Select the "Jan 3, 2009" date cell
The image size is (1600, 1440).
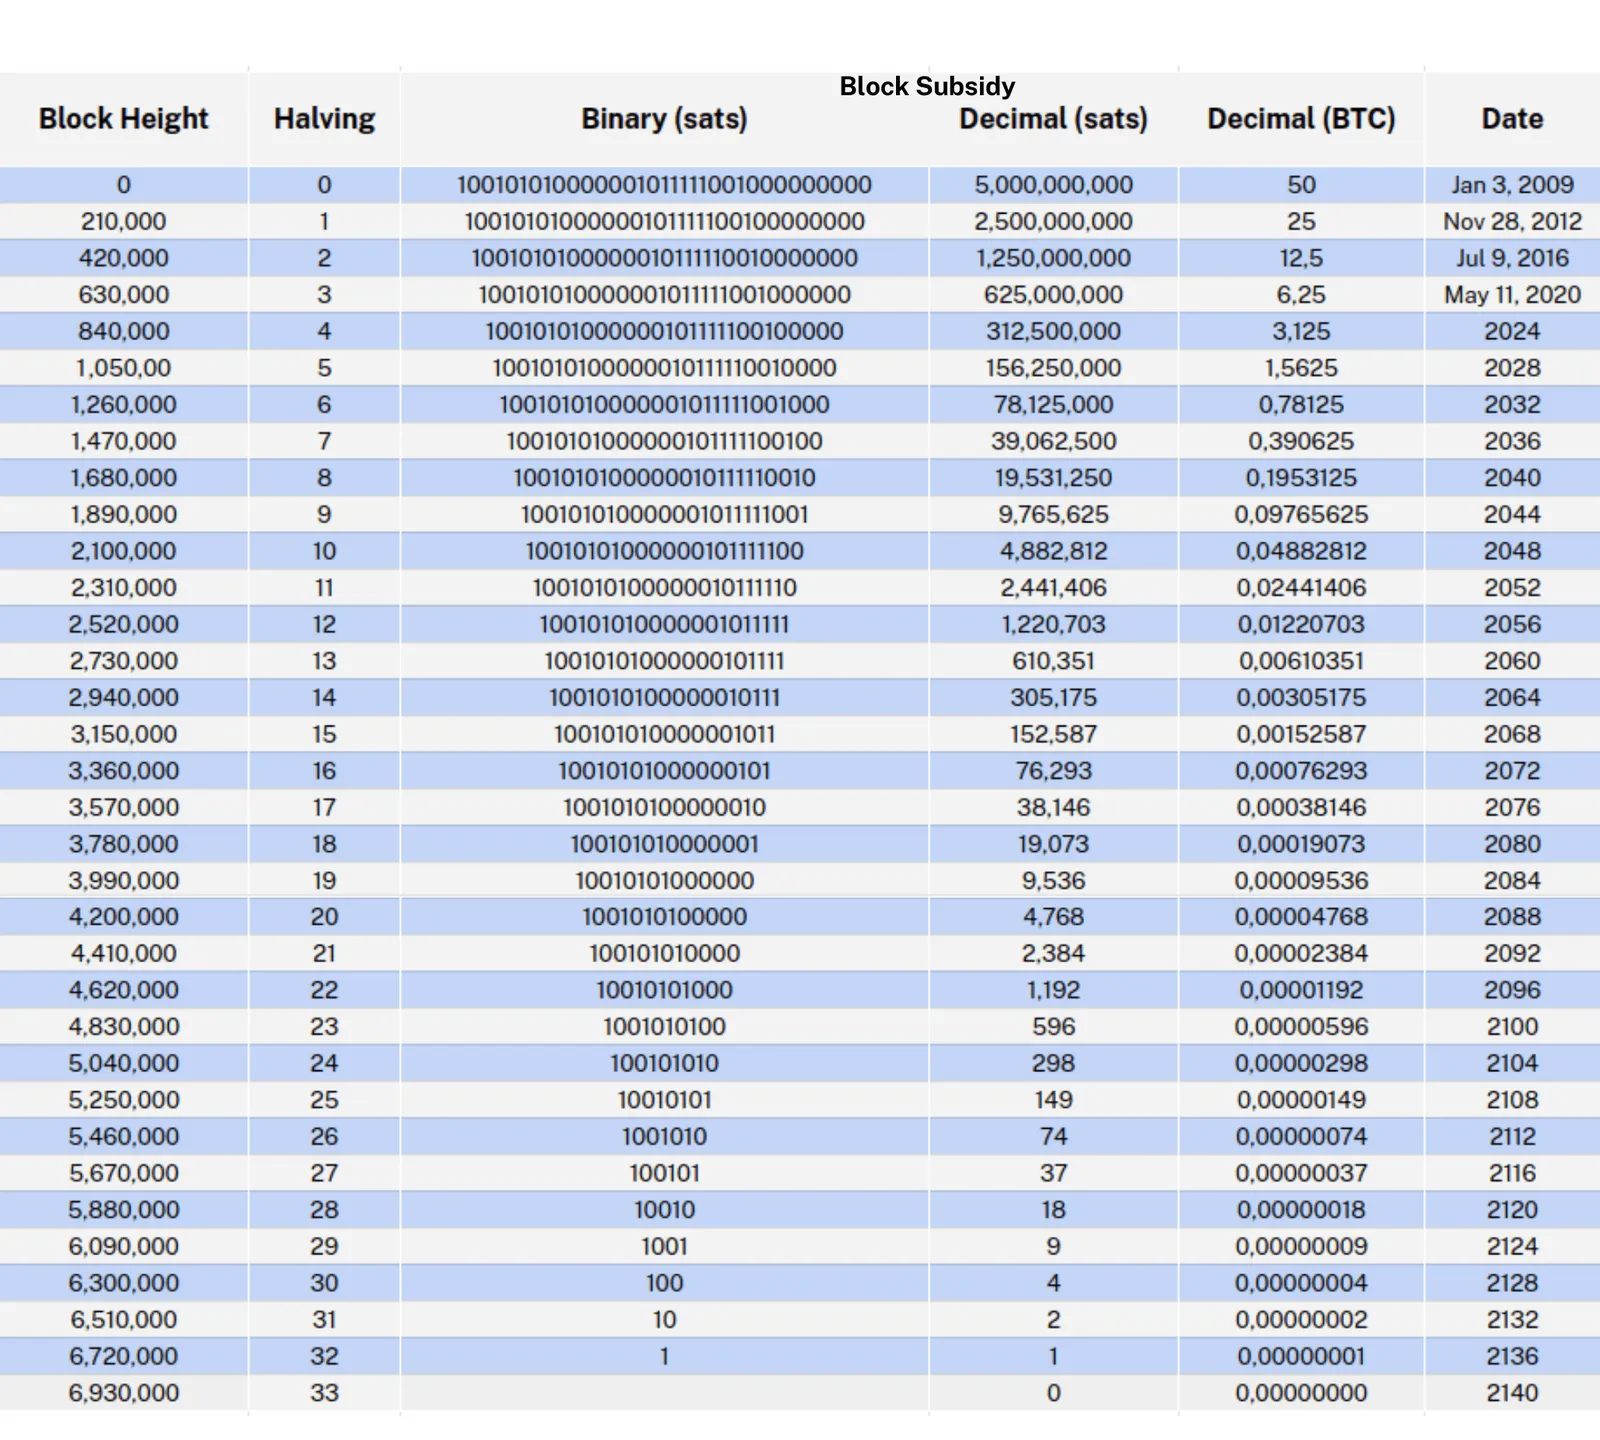[1512, 185]
